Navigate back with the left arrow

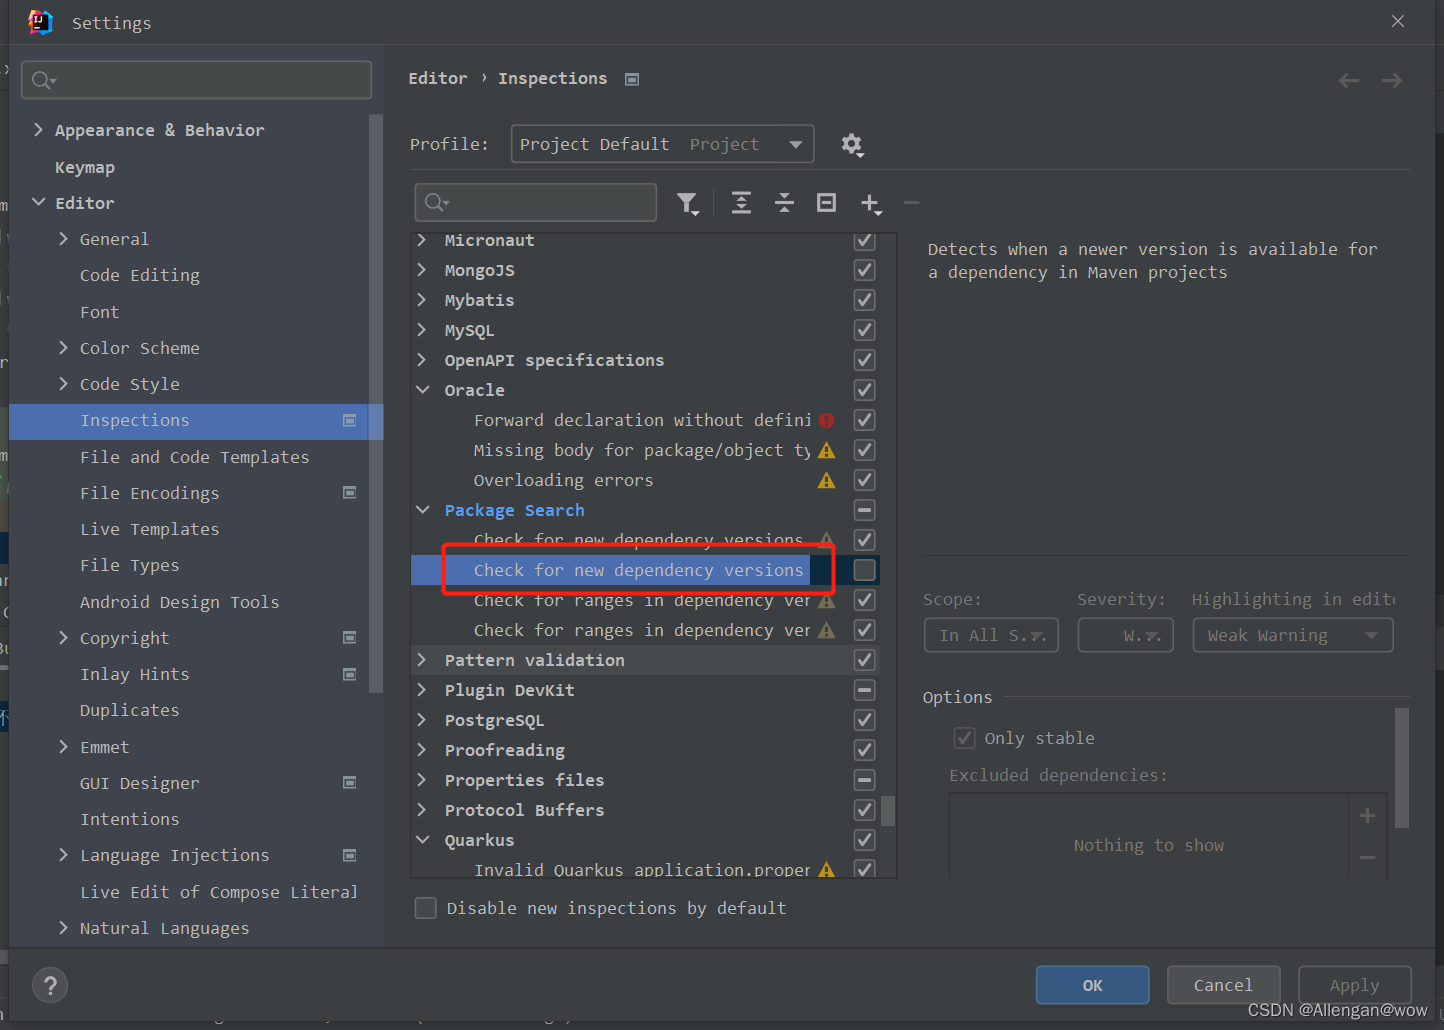coord(1349,80)
